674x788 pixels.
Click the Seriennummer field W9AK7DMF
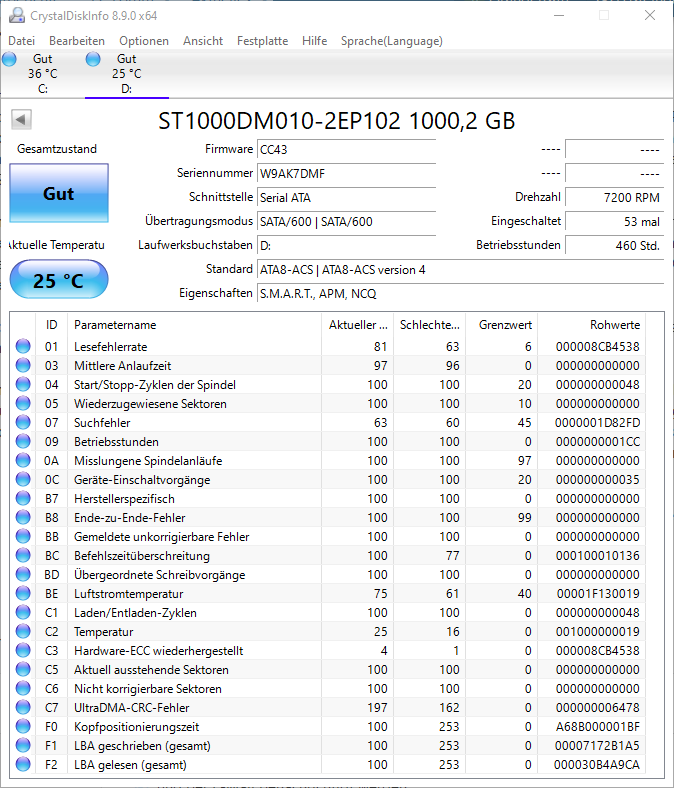pyautogui.click(x=346, y=173)
